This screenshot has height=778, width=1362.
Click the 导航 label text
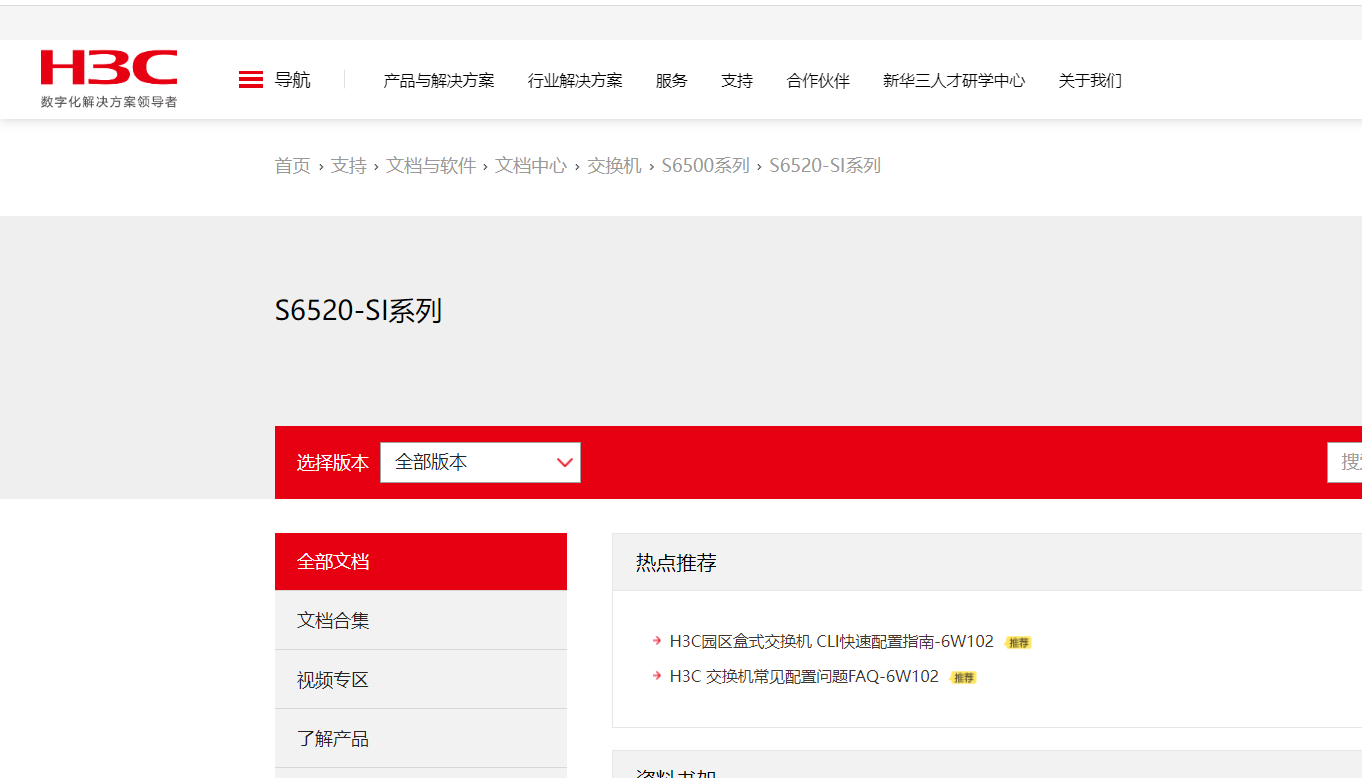click(x=293, y=80)
